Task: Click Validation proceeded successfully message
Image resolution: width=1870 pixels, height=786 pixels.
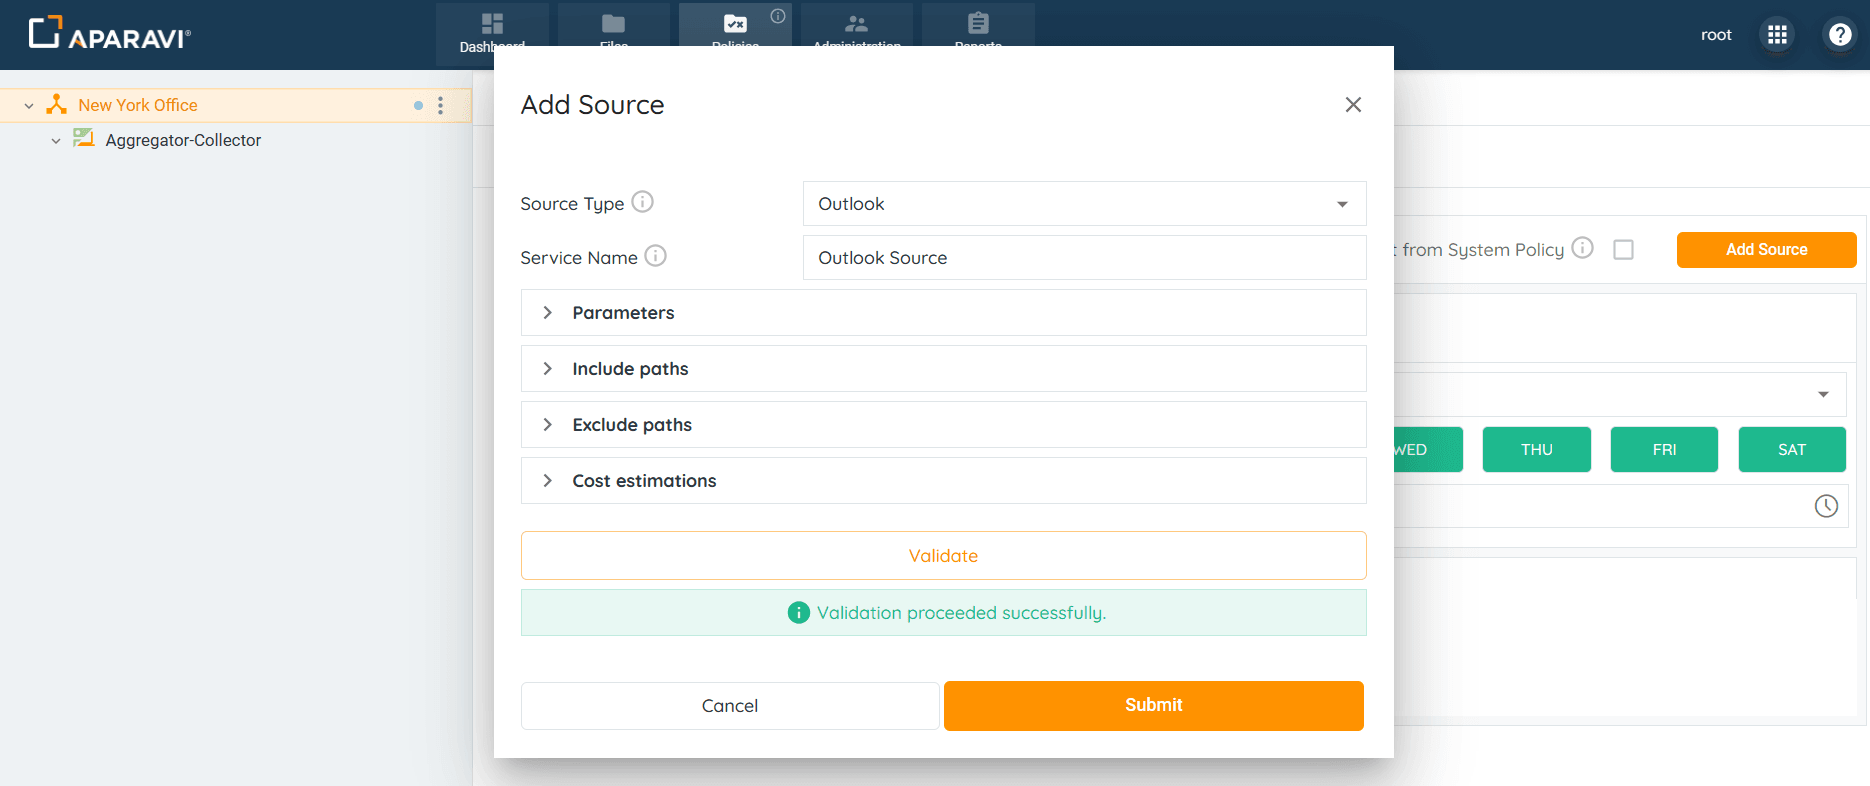Action: (x=961, y=613)
